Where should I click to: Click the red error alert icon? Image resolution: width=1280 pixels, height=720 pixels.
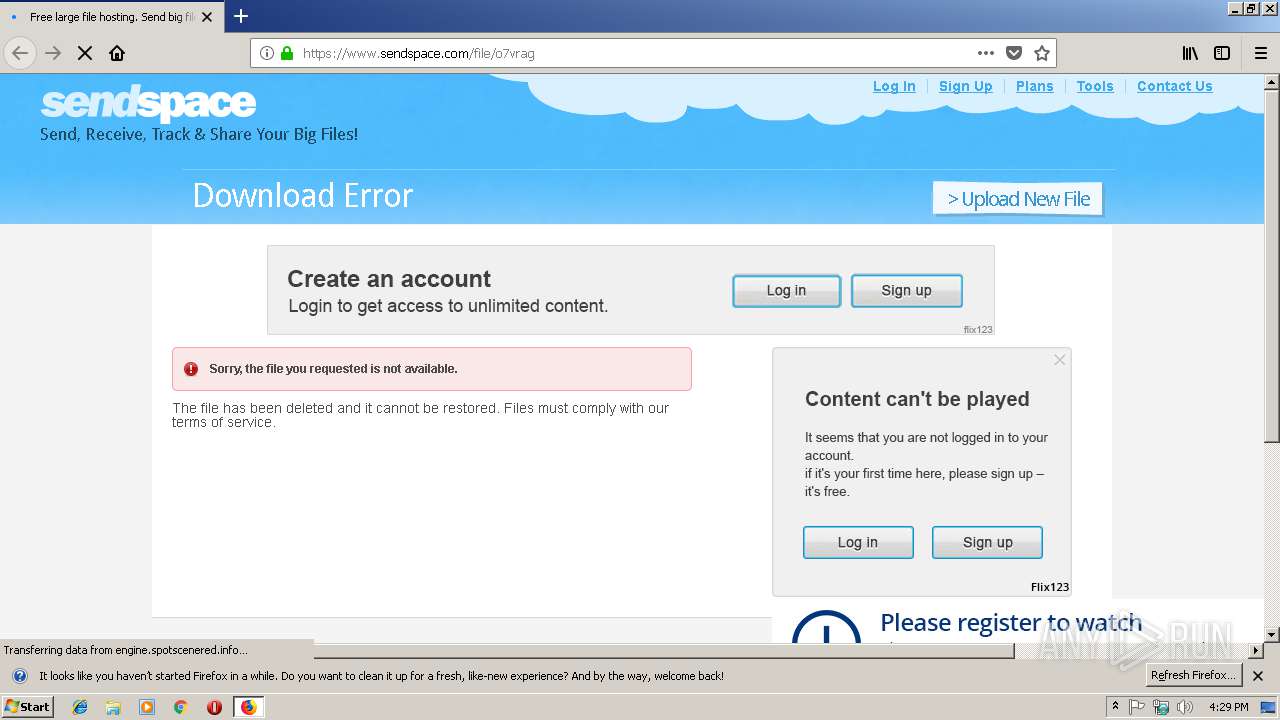coord(191,369)
